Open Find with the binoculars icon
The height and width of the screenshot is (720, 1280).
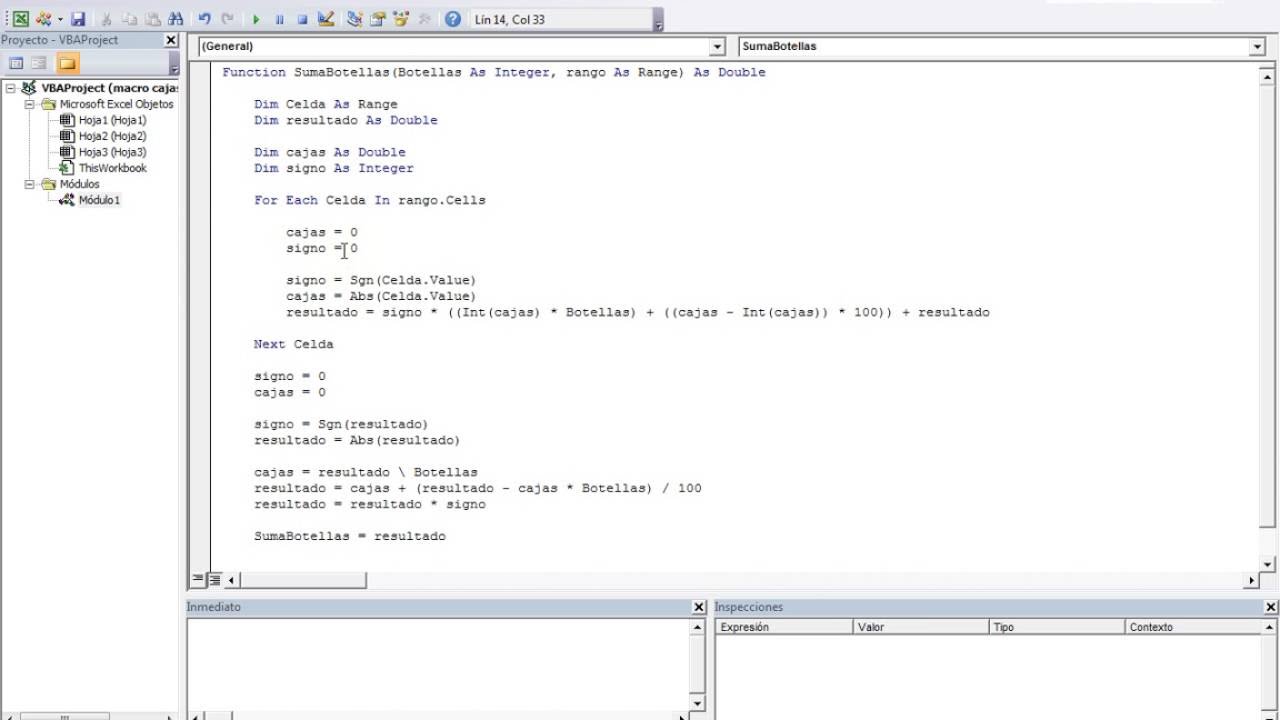click(x=175, y=19)
